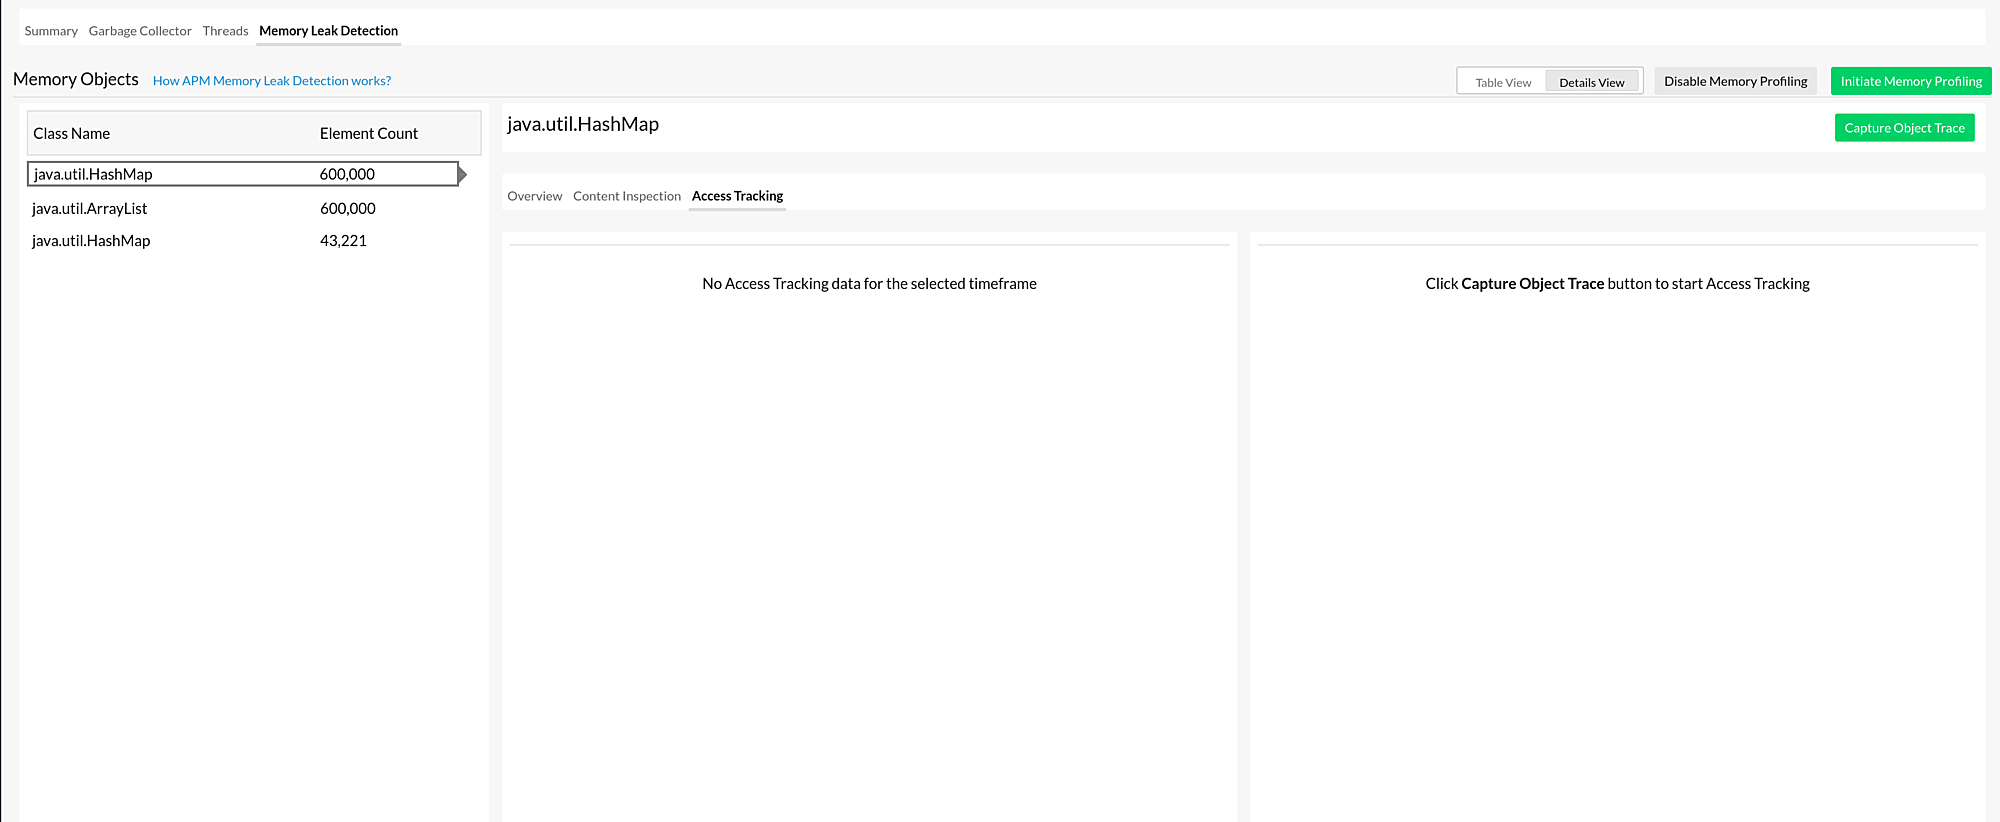Click the Initiate Memory Profiling button

coord(1910,81)
